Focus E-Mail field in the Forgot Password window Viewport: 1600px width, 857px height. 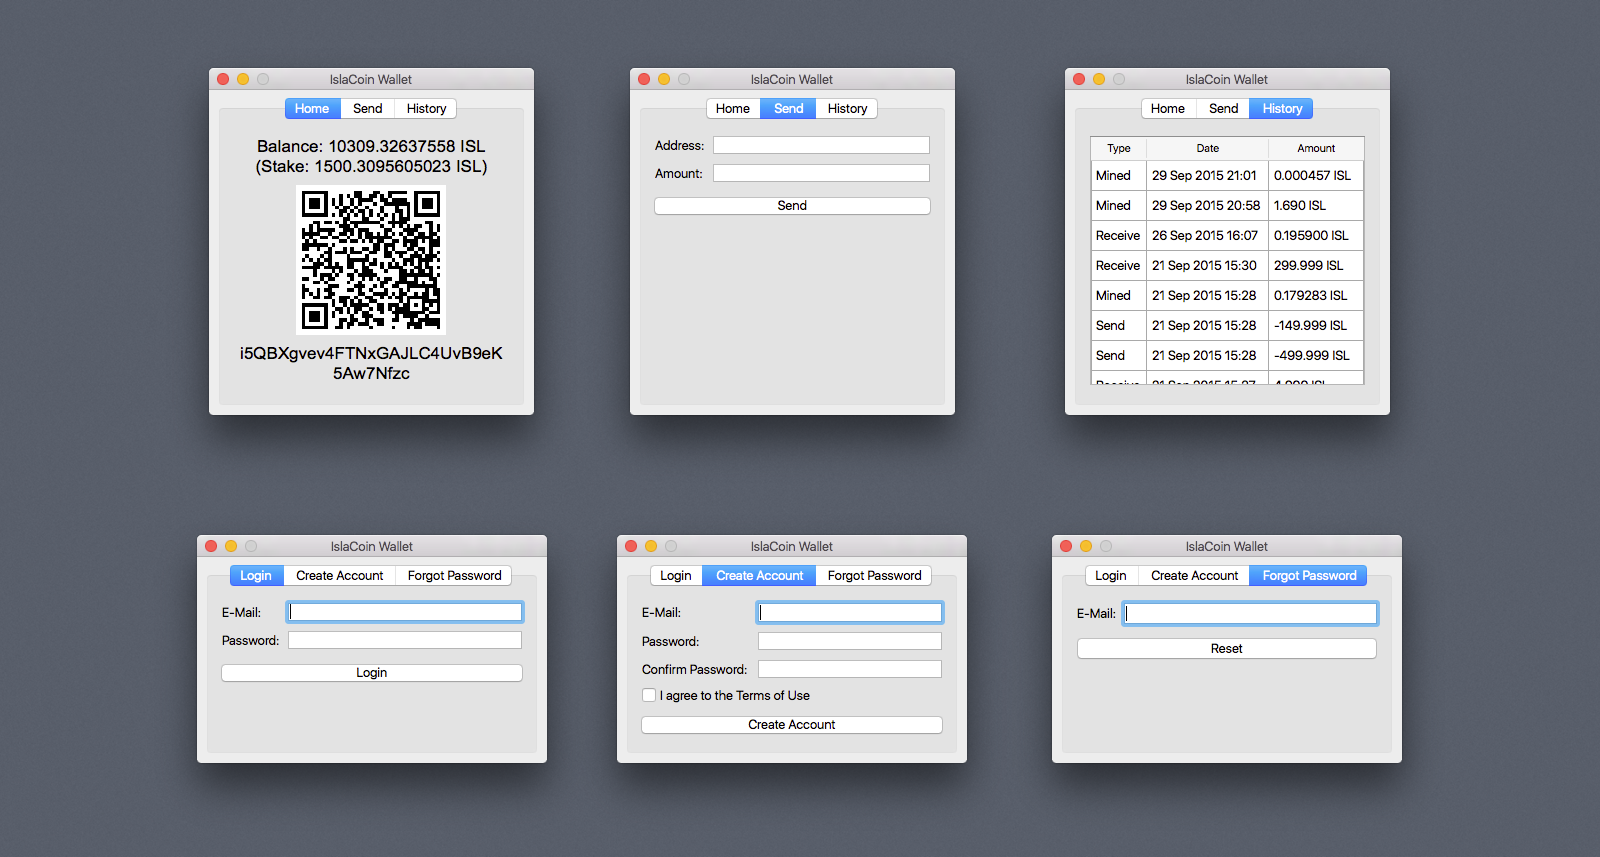coord(1250,613)
